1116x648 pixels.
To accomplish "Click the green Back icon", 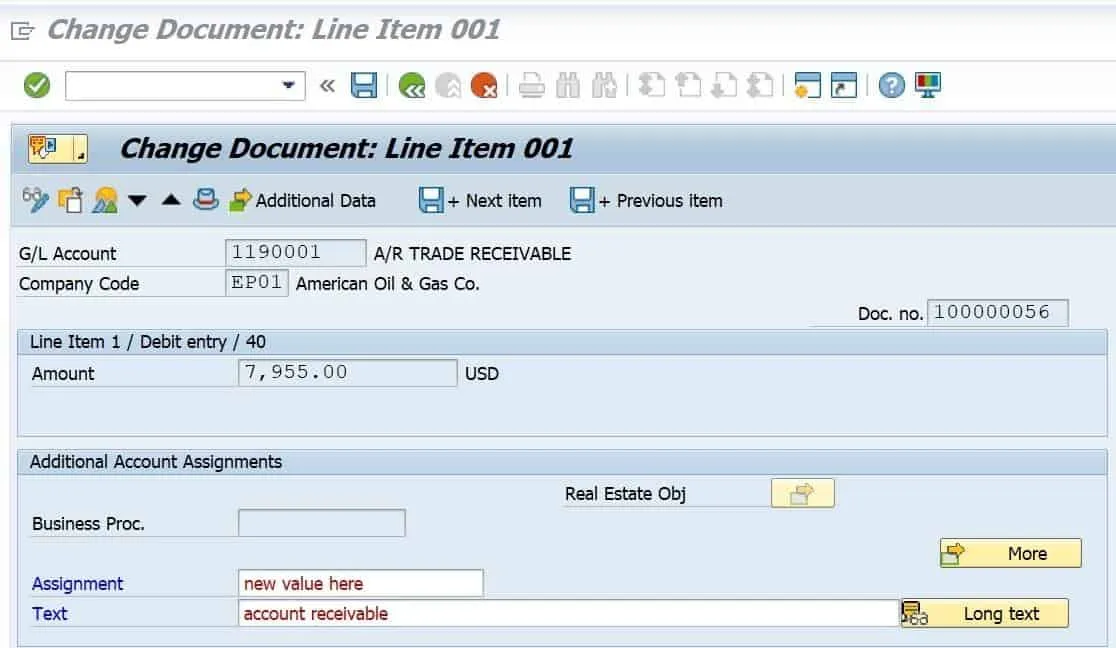I will 411,86.
